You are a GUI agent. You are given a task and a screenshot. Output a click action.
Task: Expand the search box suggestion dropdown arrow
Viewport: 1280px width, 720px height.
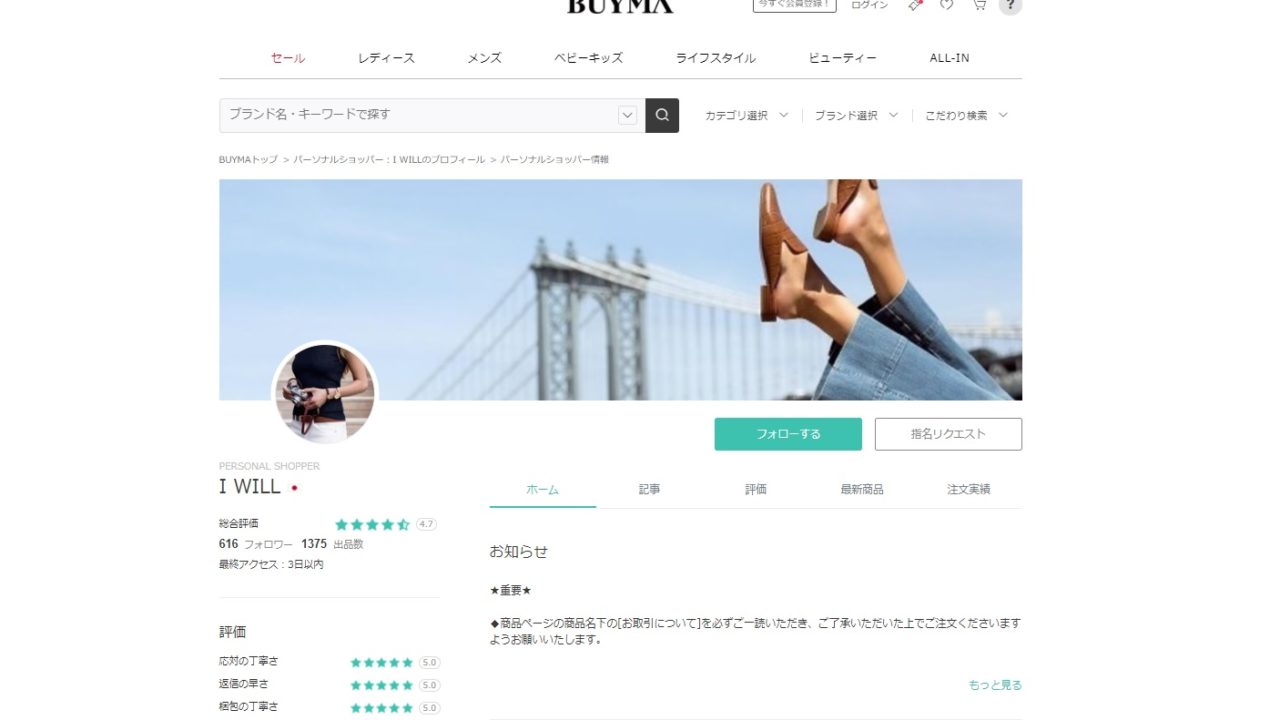[x=627, y=115]
